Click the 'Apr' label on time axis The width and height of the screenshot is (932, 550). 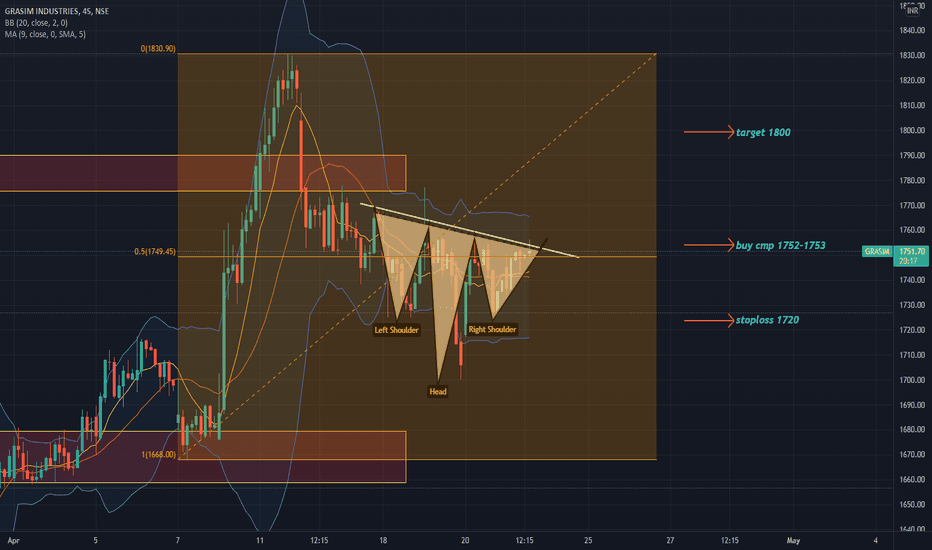coord(13,540)
